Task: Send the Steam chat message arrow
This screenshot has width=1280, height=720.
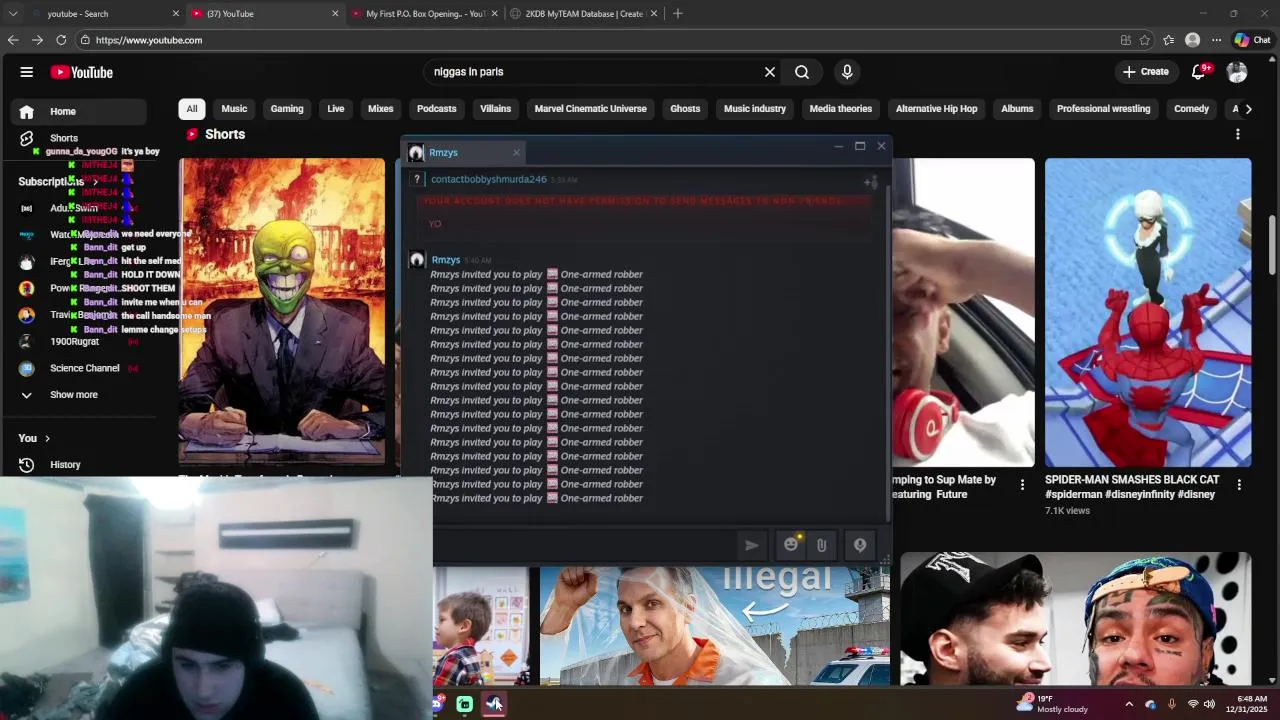Action: click(x=752, y=545)
